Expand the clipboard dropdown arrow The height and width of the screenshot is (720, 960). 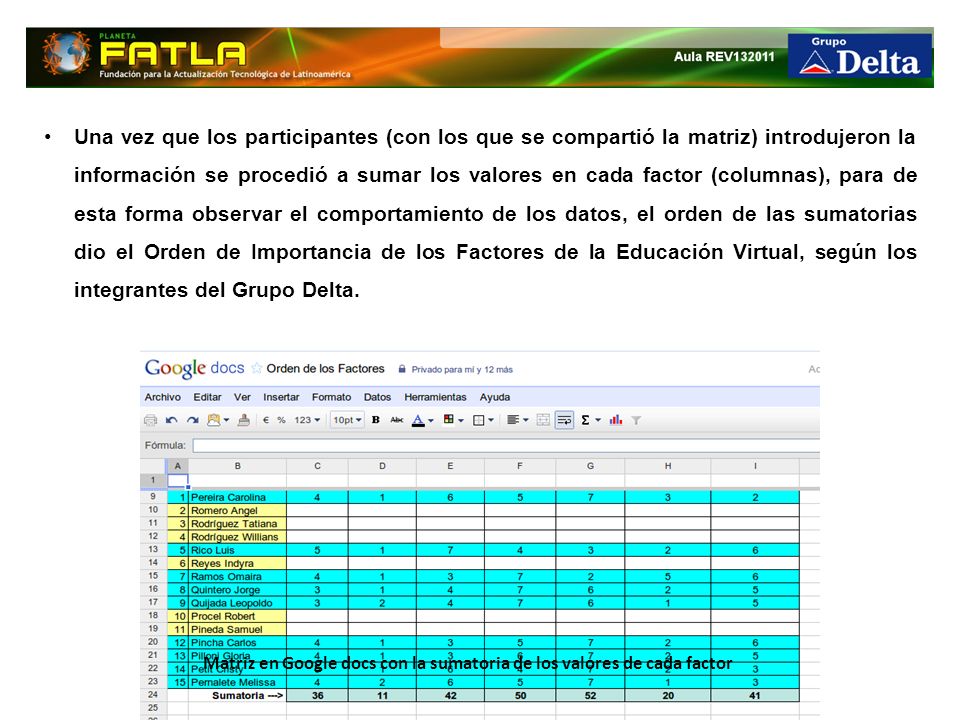(227, 420)
